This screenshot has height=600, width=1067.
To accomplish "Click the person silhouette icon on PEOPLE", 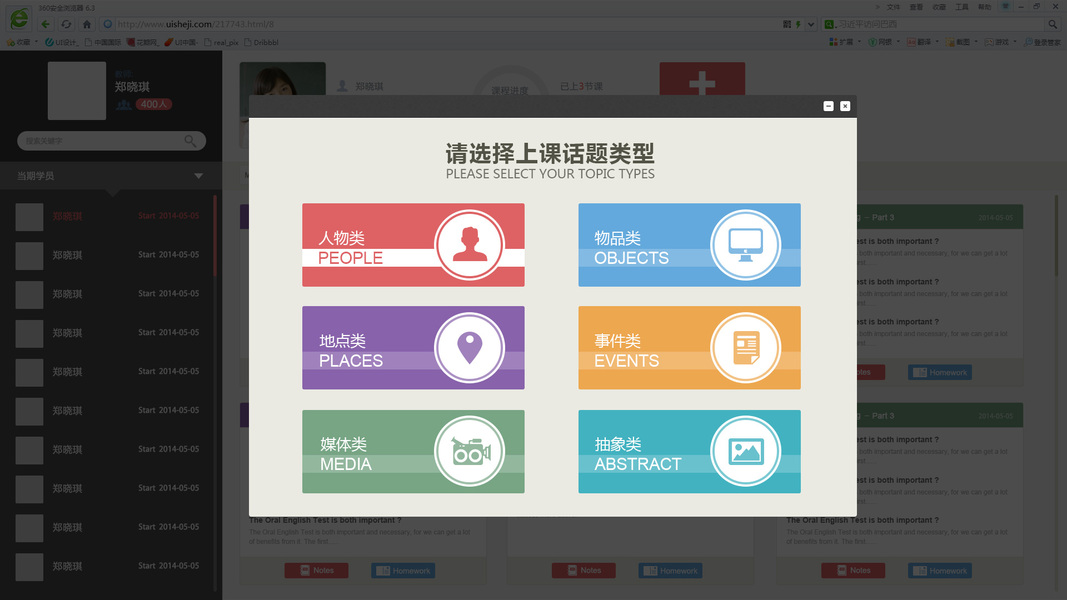I will (470, 245).
